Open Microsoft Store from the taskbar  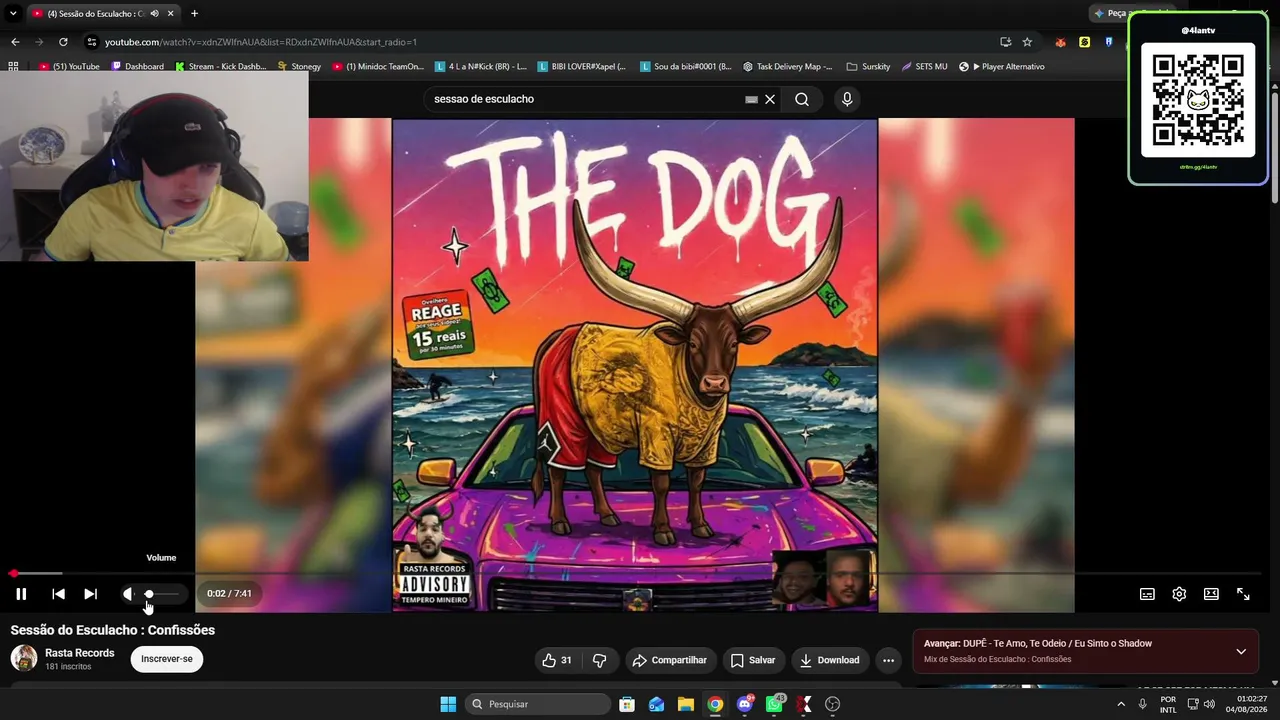tap(626, 704)
